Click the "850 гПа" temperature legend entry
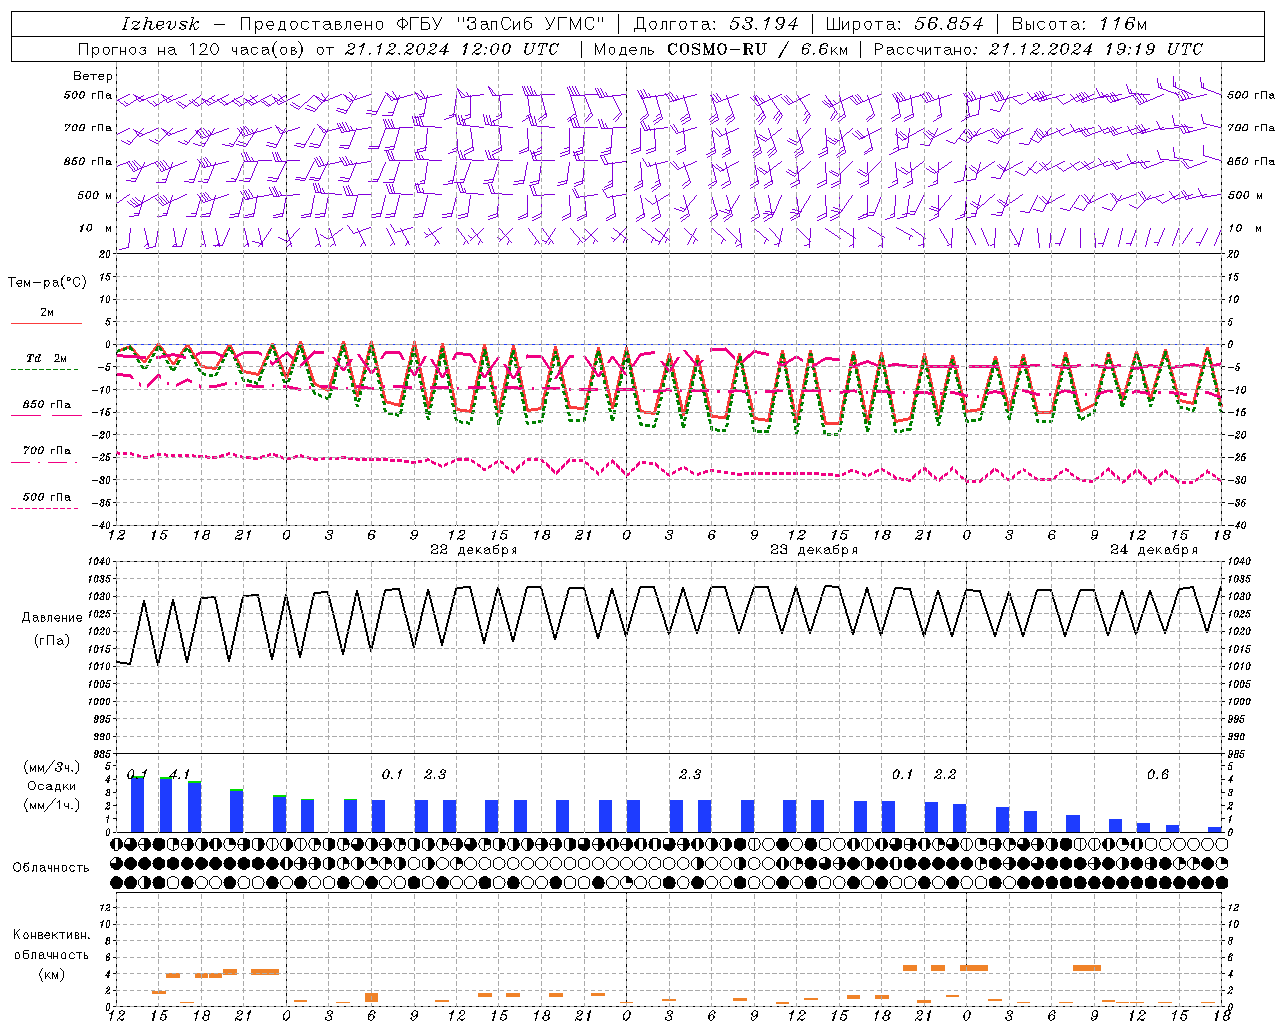The height and width of the screenshot is (1024, 1280). 47,405
